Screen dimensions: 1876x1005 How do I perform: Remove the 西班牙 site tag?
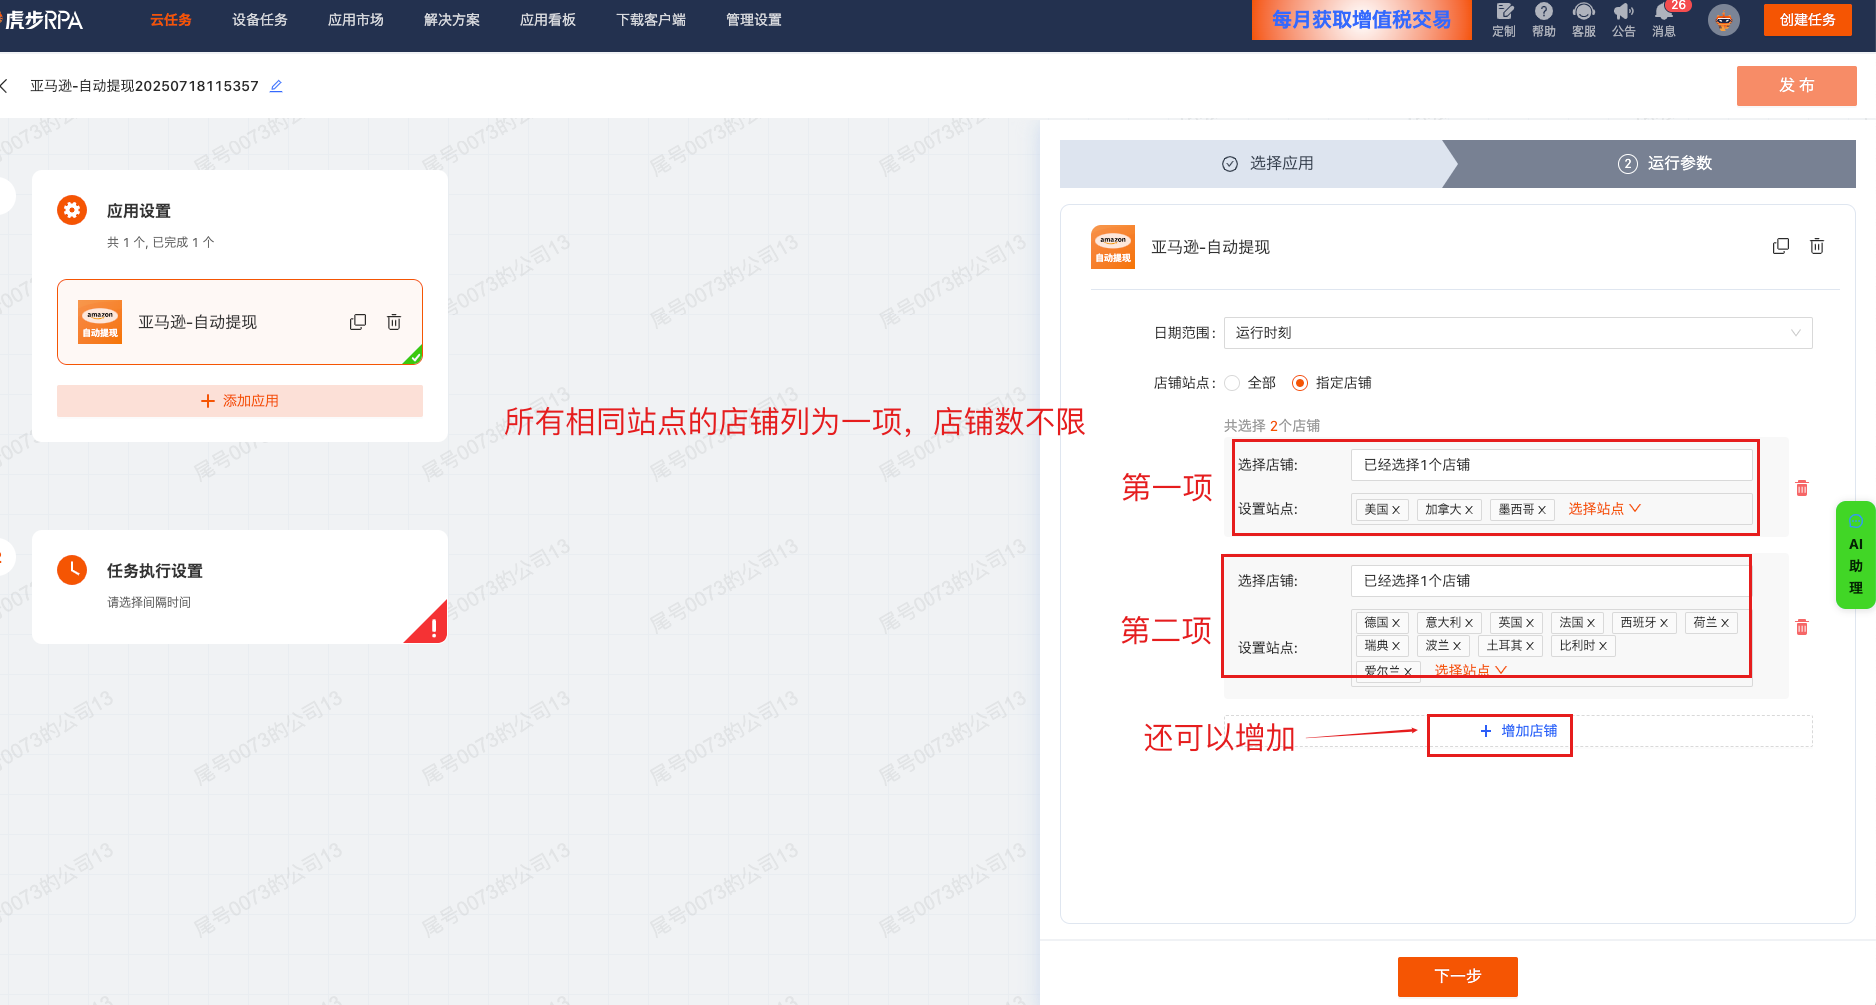(1664, 623)
